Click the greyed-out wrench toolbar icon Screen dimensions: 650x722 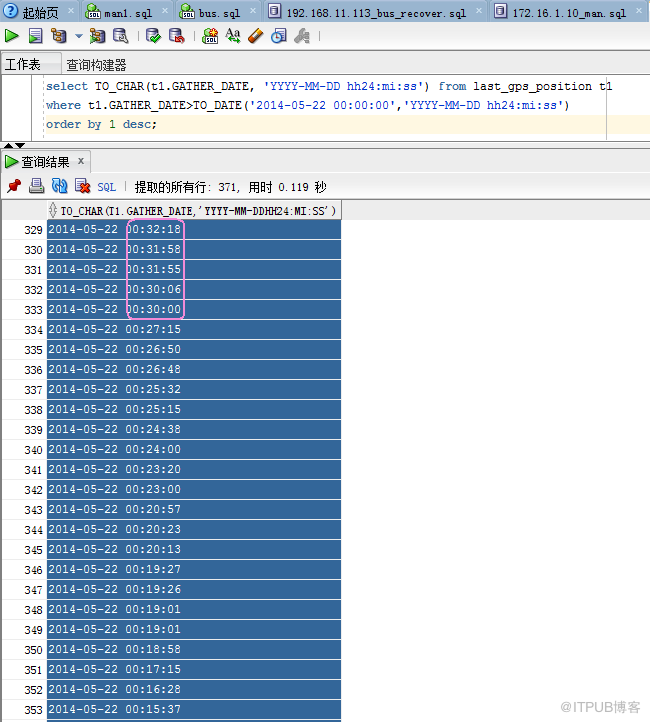302,35
